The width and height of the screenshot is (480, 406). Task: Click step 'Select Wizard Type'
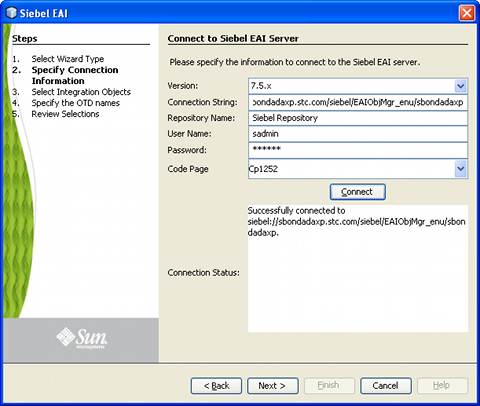click(x=68, y=59)
